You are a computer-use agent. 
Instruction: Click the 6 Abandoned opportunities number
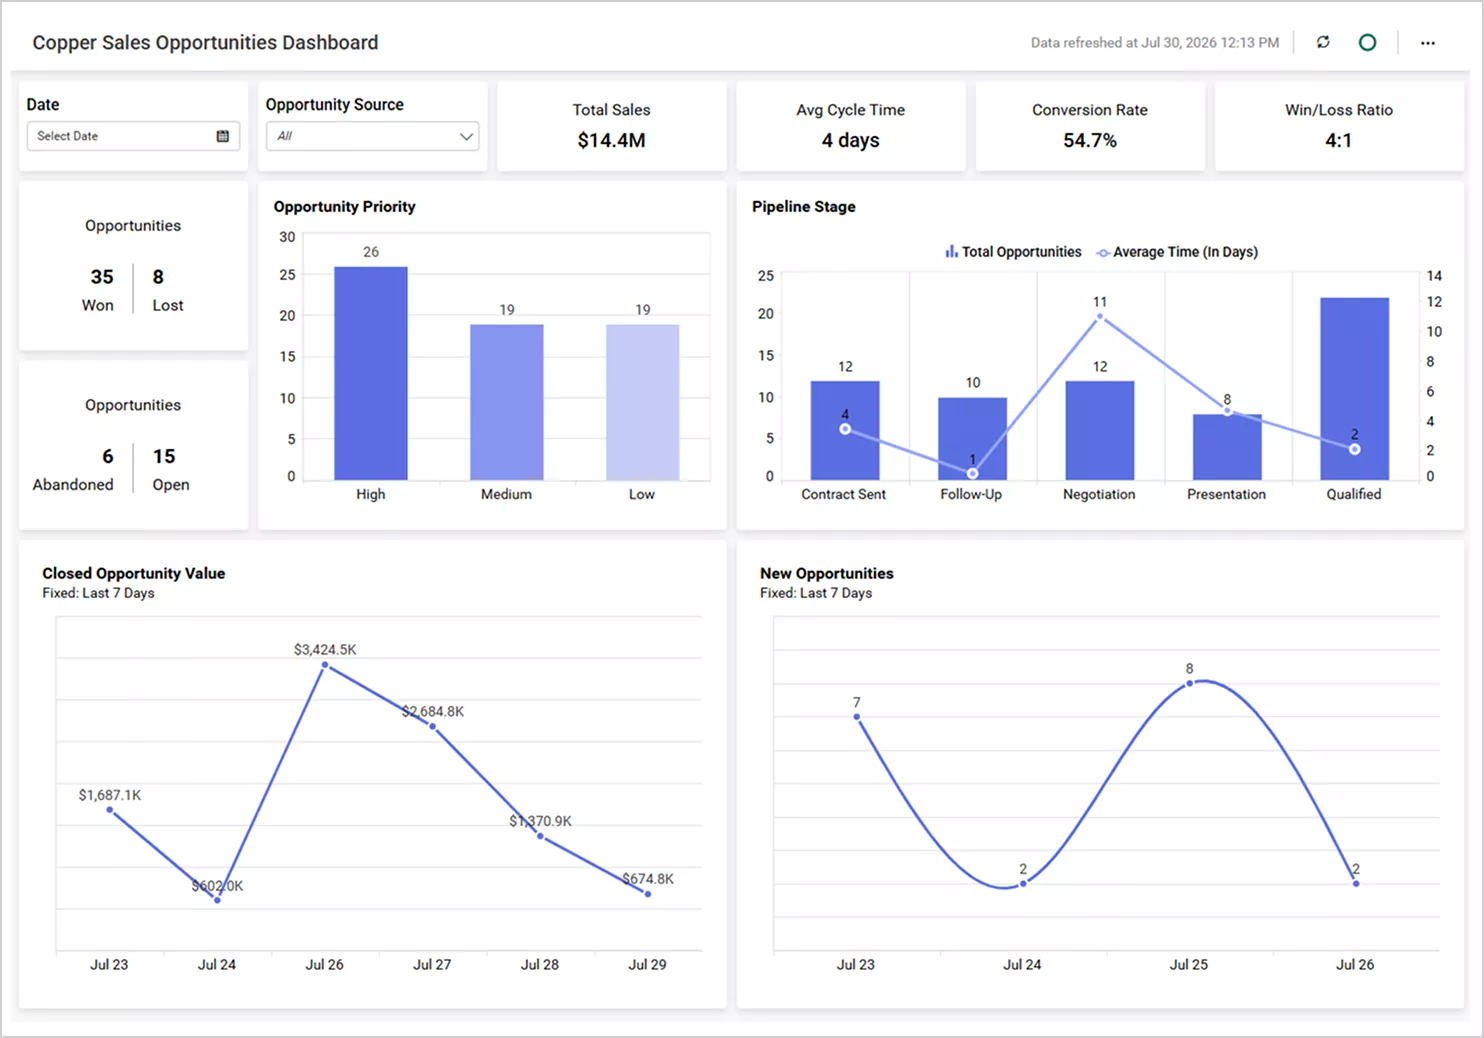point(108,457)
